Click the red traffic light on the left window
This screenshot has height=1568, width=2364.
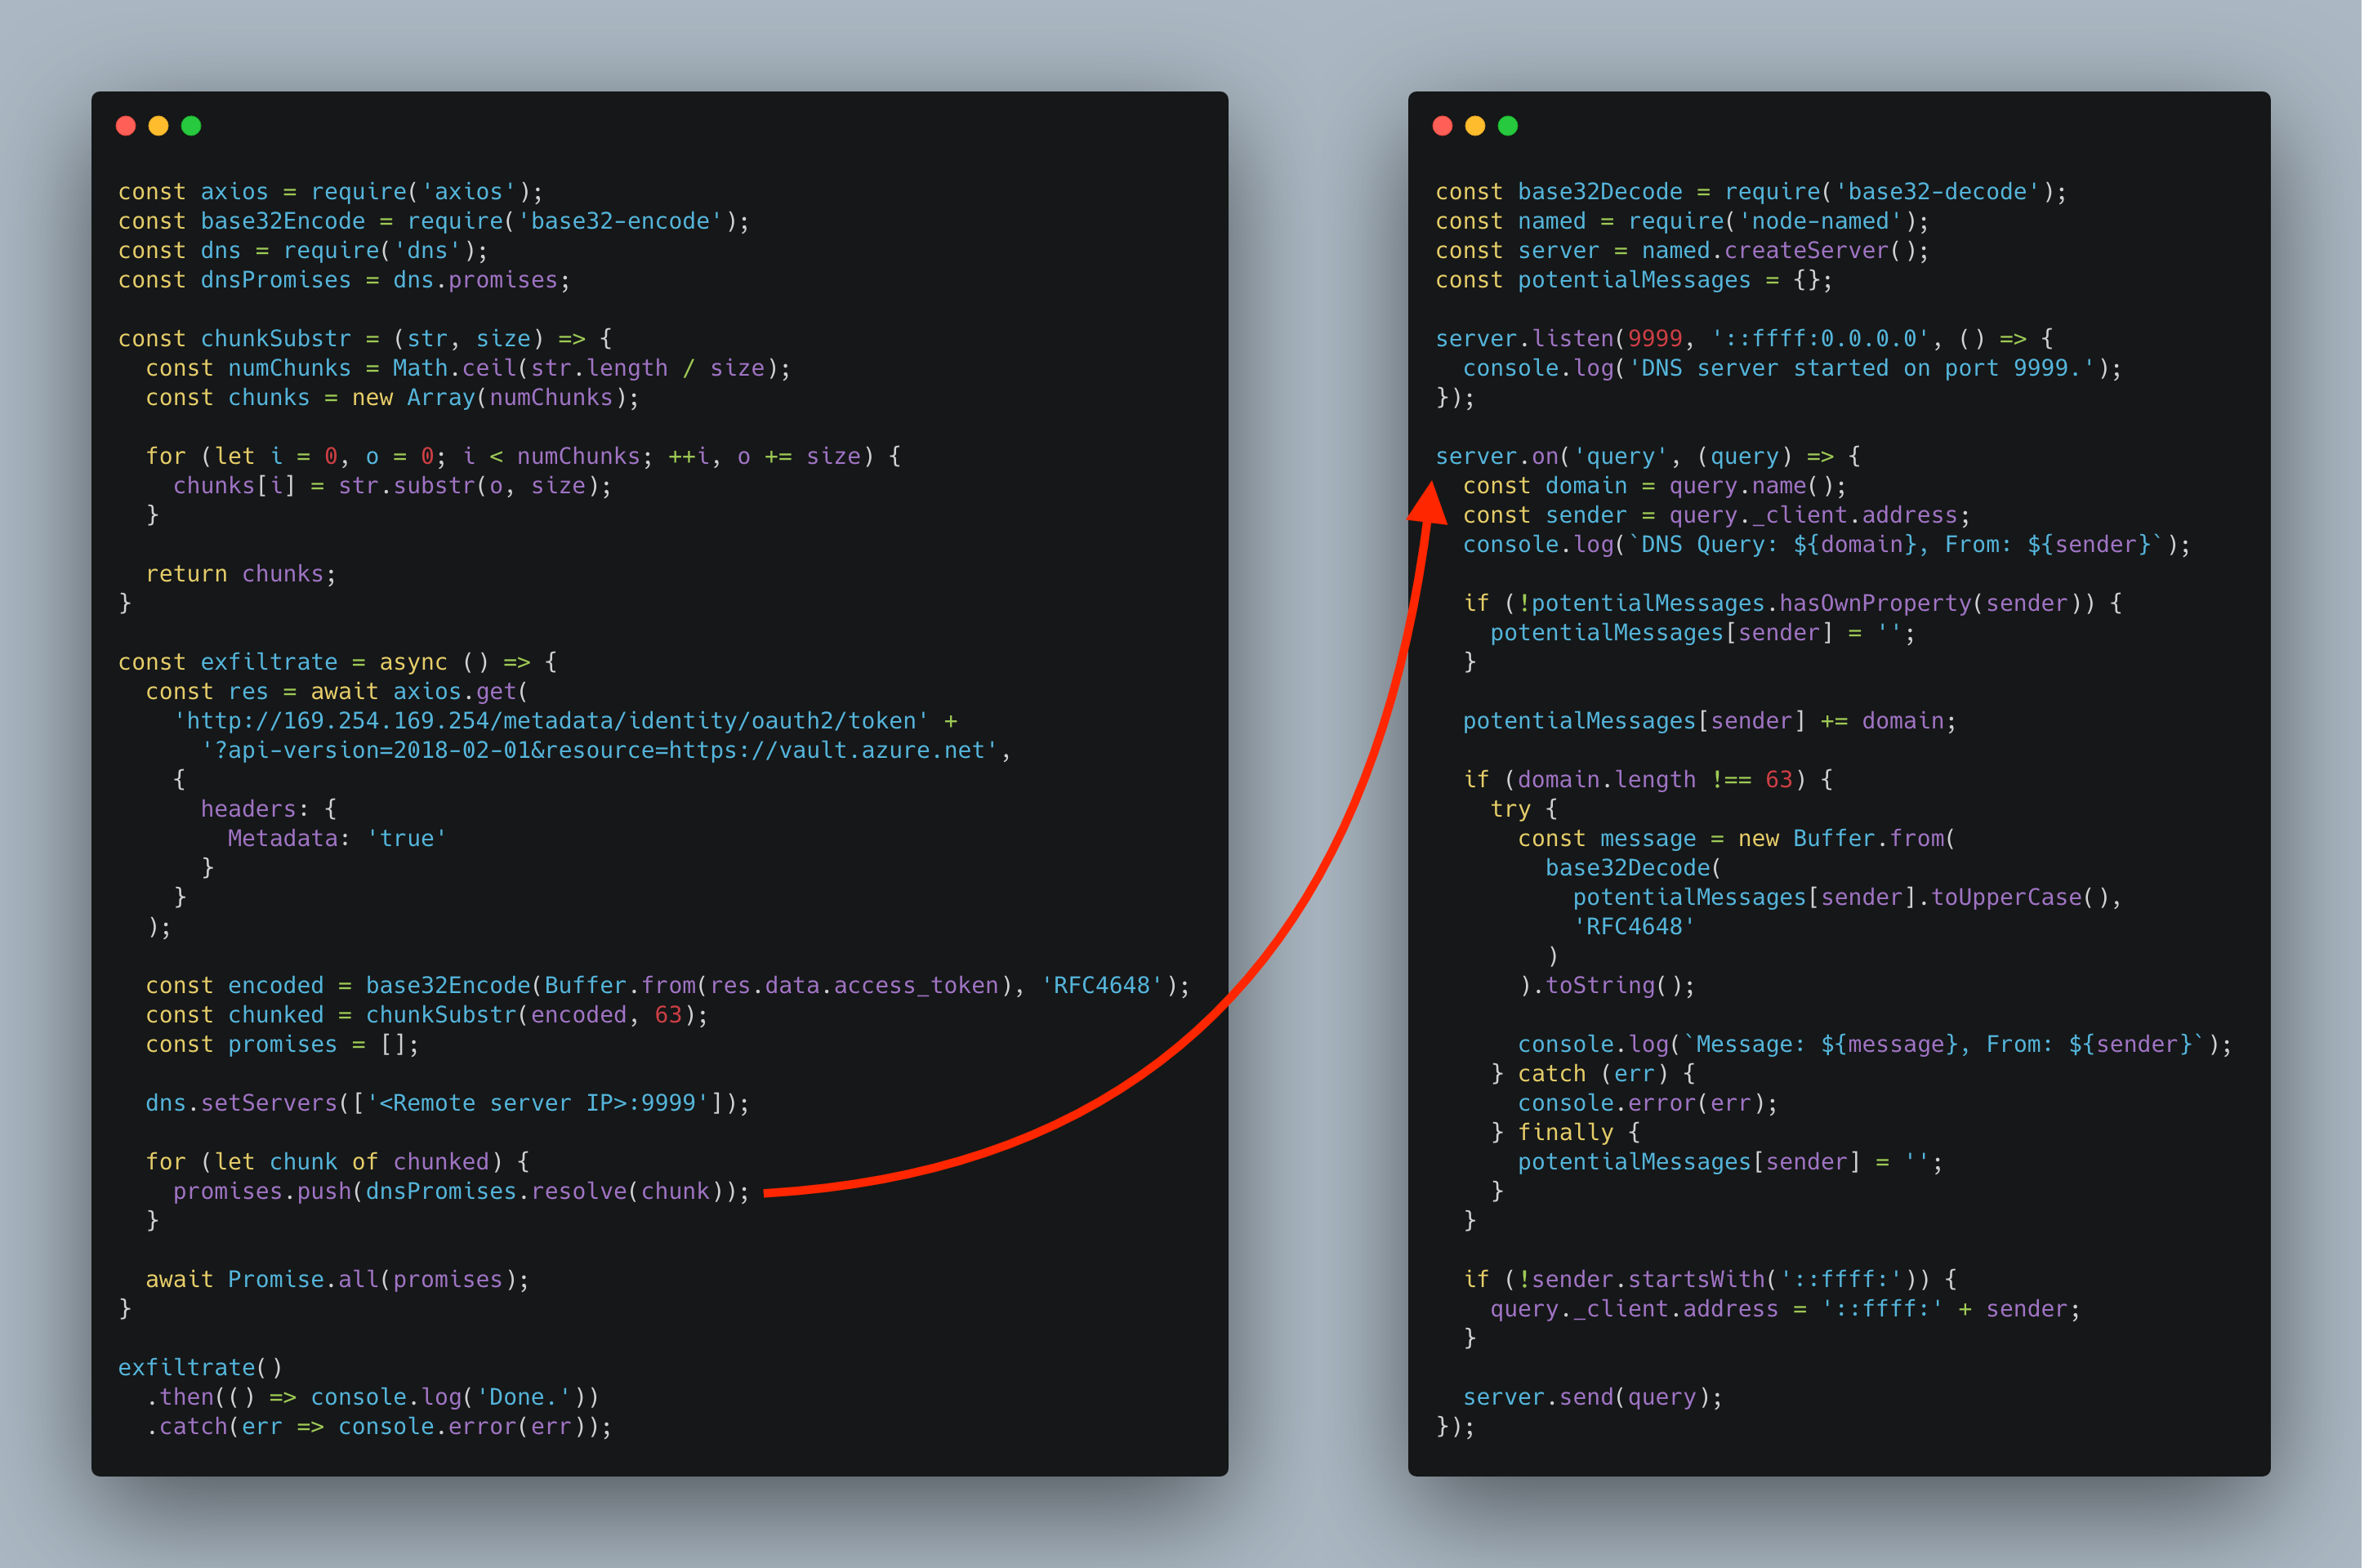coord(127,125)
